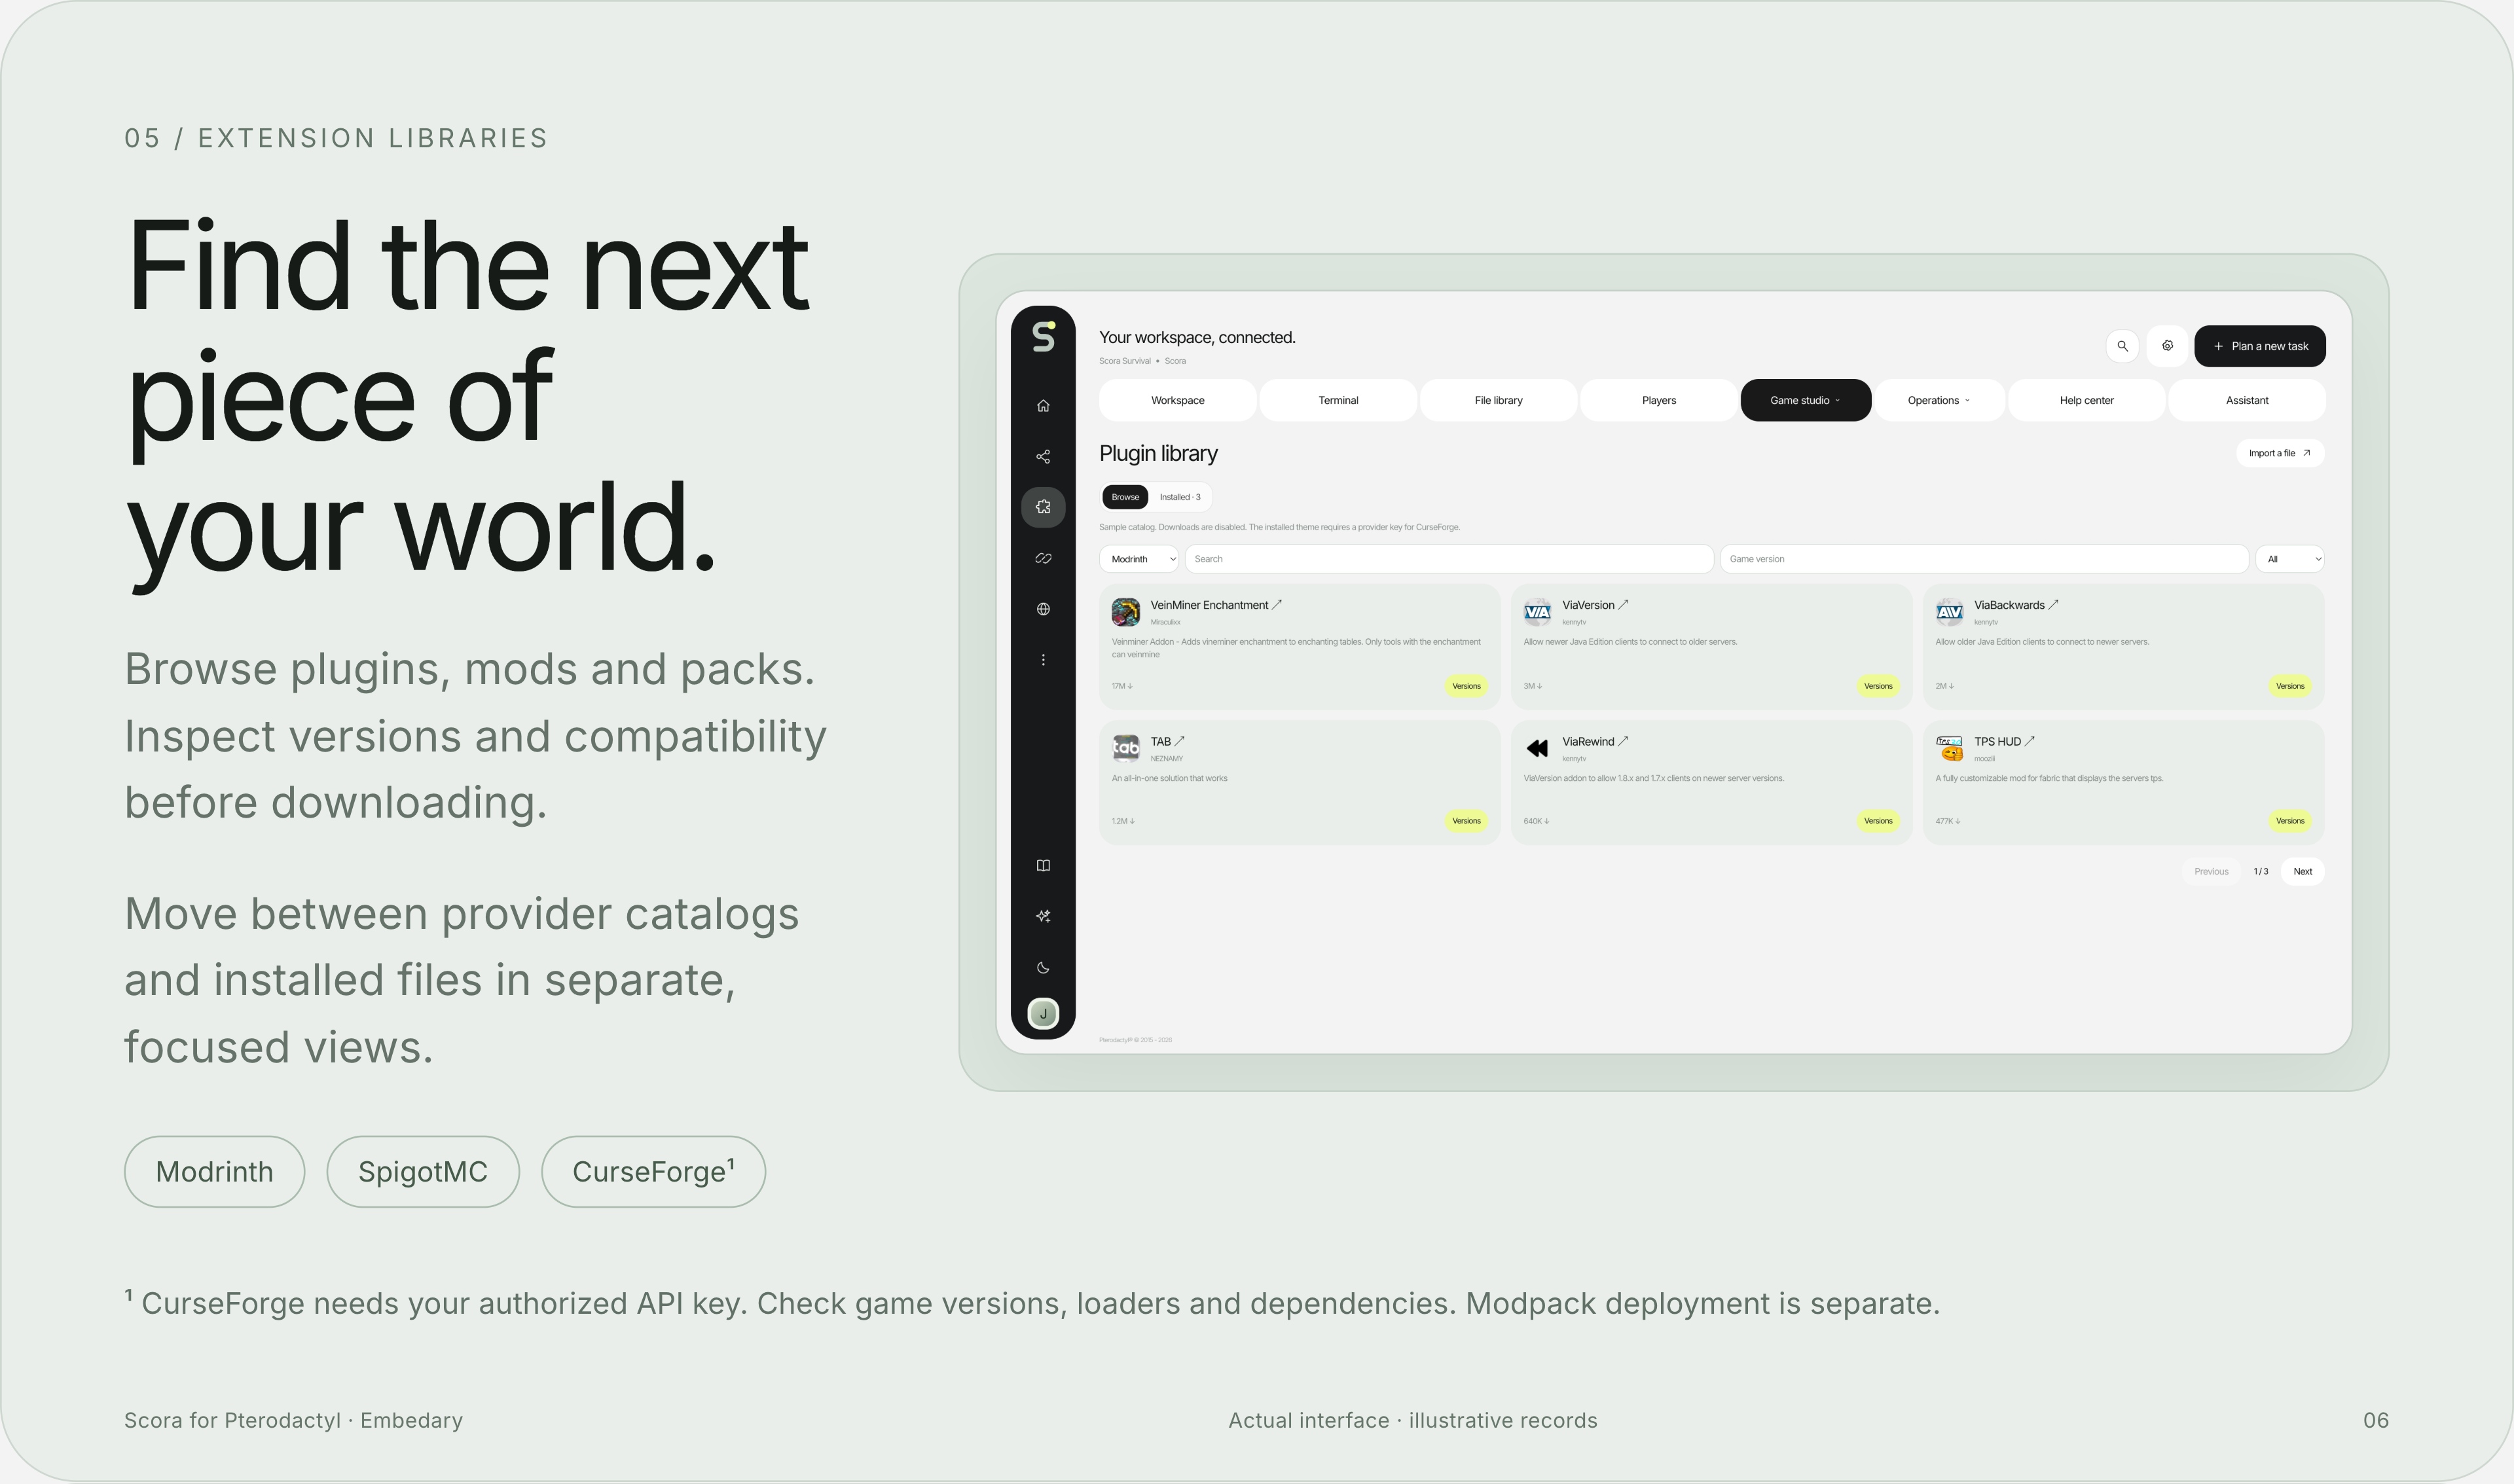Click Versions on the TAB card
Image resolution: width=2514 pixels, height=1484 pixels.
[1466, 821]
